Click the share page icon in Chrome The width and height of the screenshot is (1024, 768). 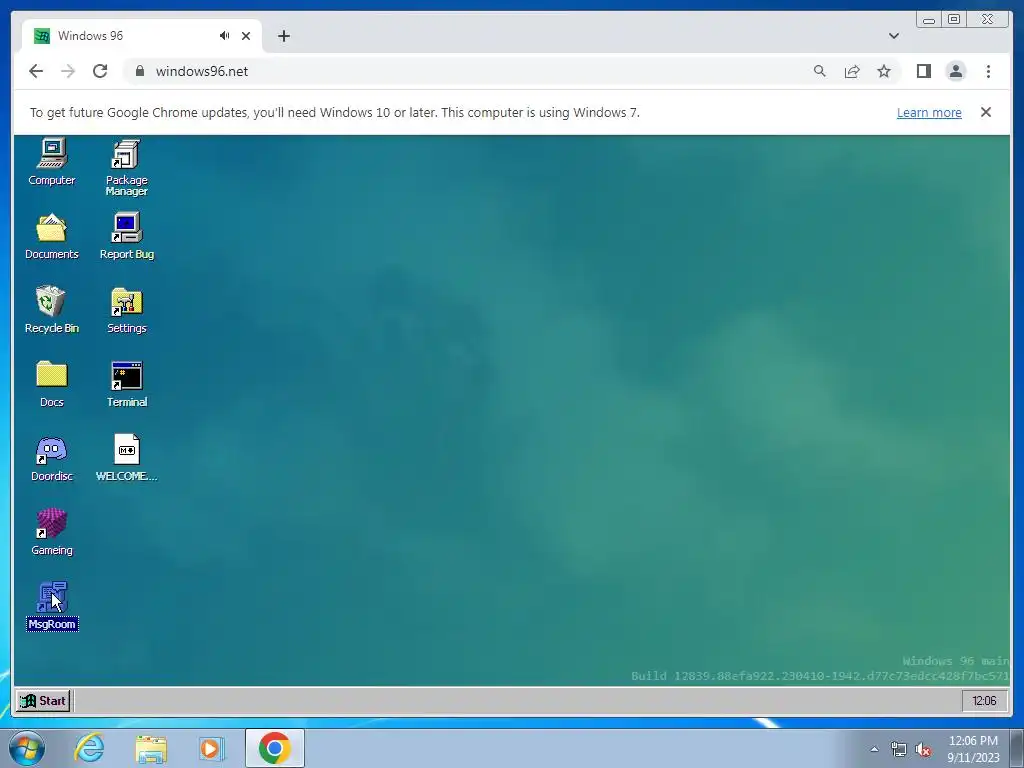pyautogui.click(x=852, y=71)
